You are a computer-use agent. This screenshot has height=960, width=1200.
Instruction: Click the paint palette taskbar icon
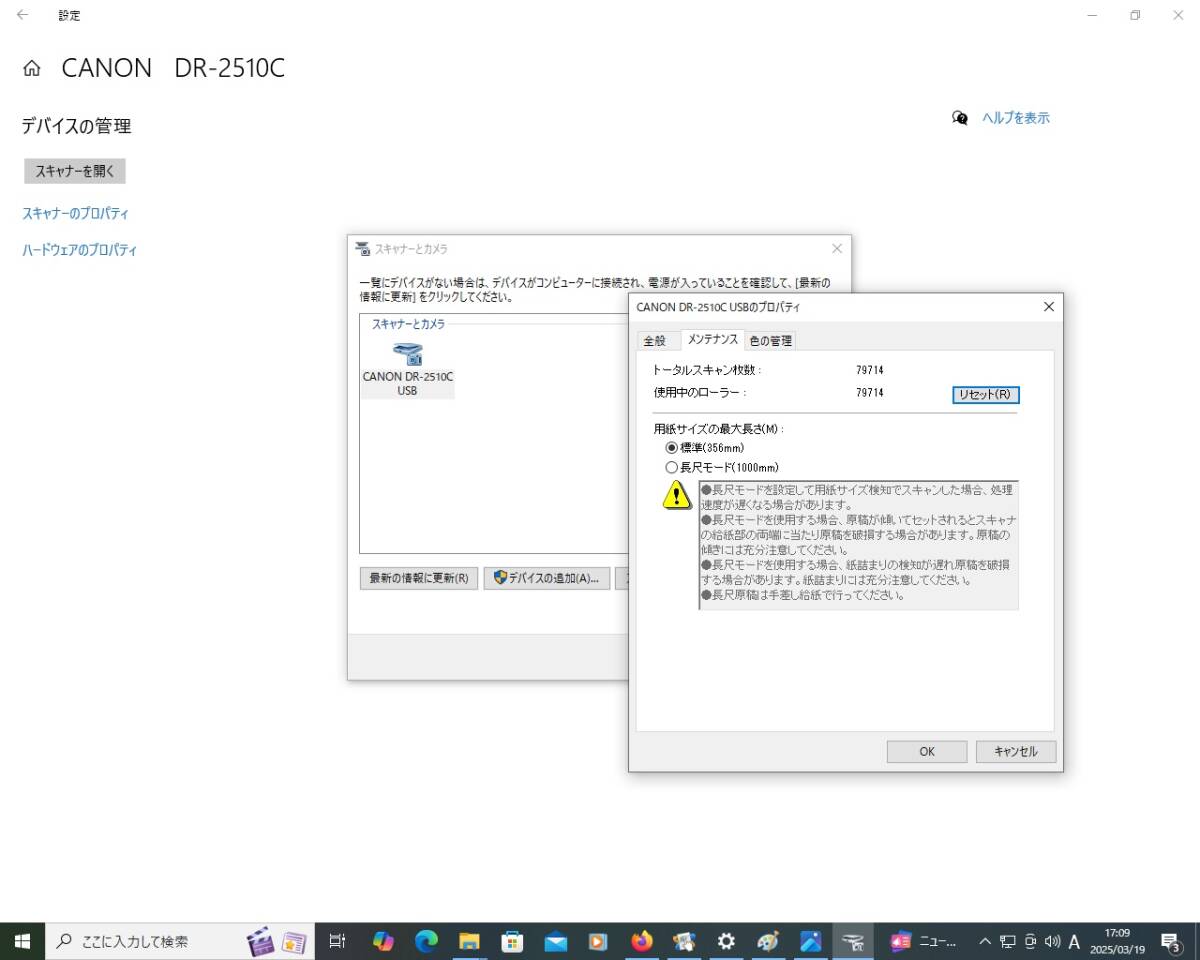768,941
